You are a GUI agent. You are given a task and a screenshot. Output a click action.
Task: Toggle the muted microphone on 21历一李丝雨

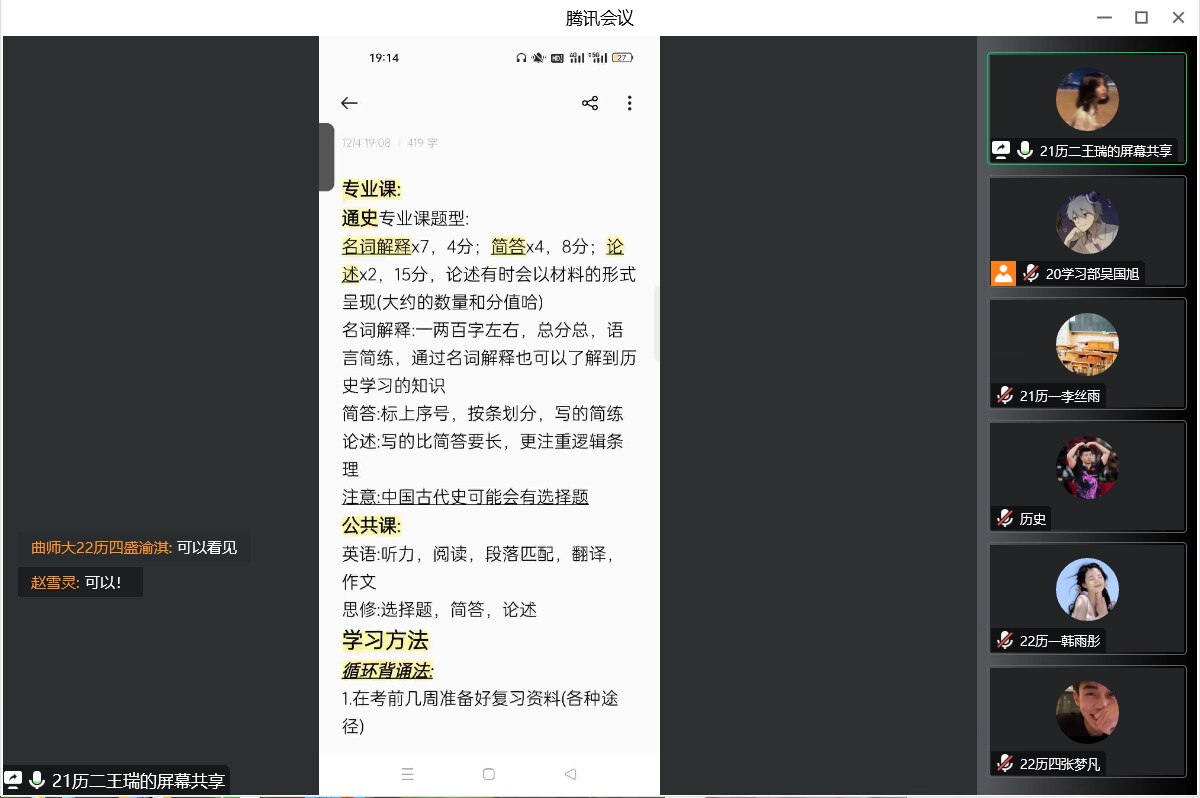pos(1005,396)
